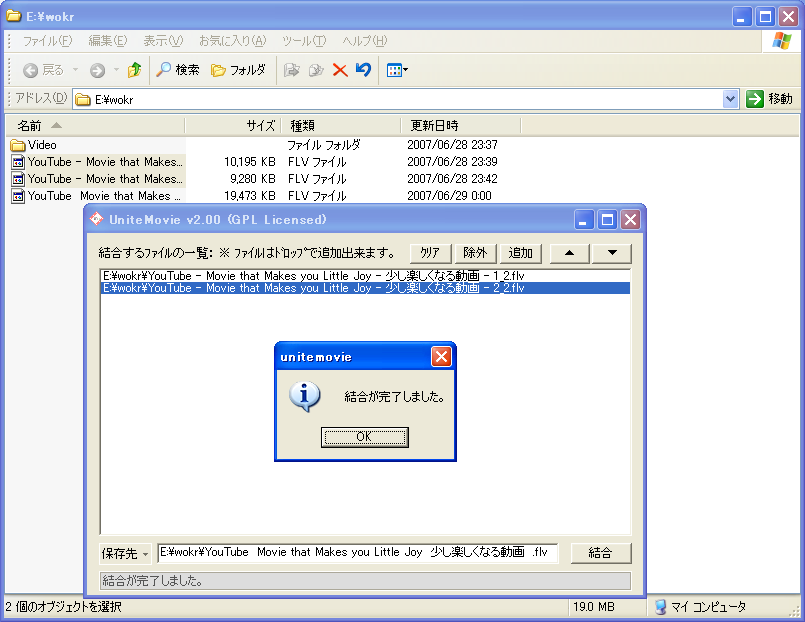
Task: Click the クリア button in UniteMovie
Action: coord(430,253)
